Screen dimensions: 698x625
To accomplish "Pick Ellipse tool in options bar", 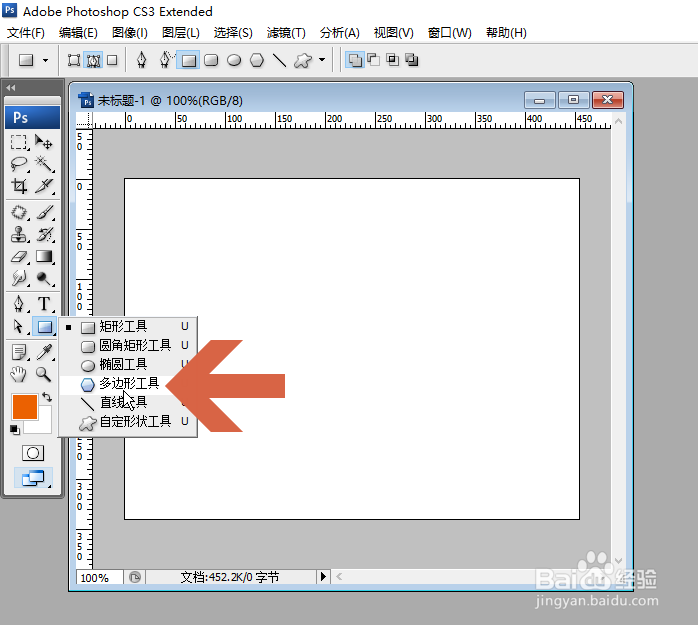I will coord(234,60).
